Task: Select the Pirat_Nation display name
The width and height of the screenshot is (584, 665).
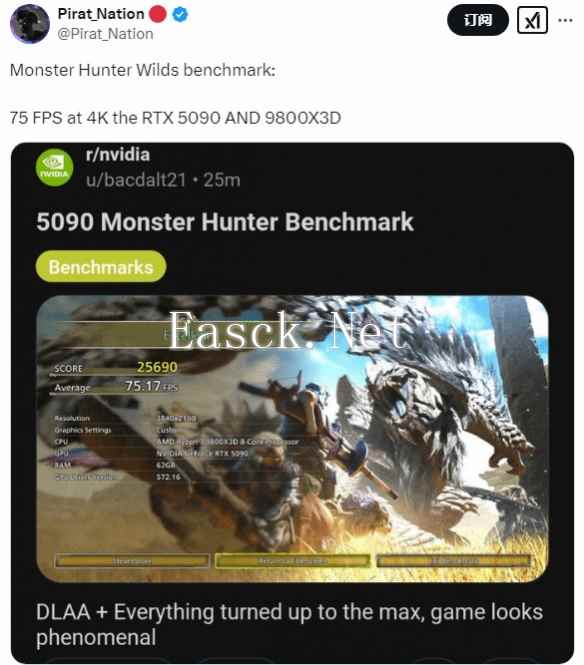Action: (101, 14)
